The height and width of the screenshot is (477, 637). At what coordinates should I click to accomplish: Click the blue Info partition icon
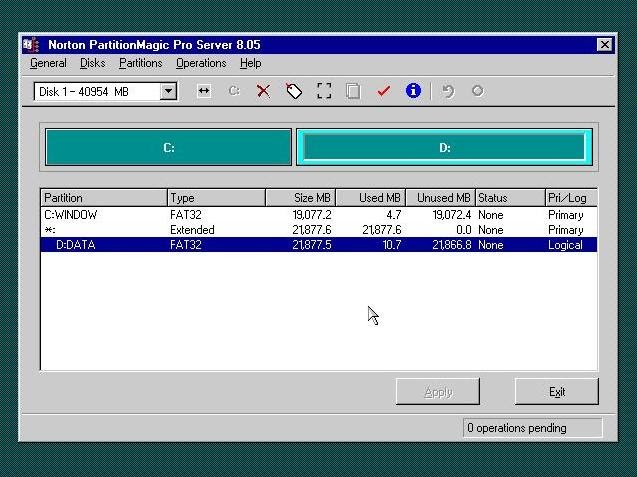pyautogui.click(x=413, y=91)
